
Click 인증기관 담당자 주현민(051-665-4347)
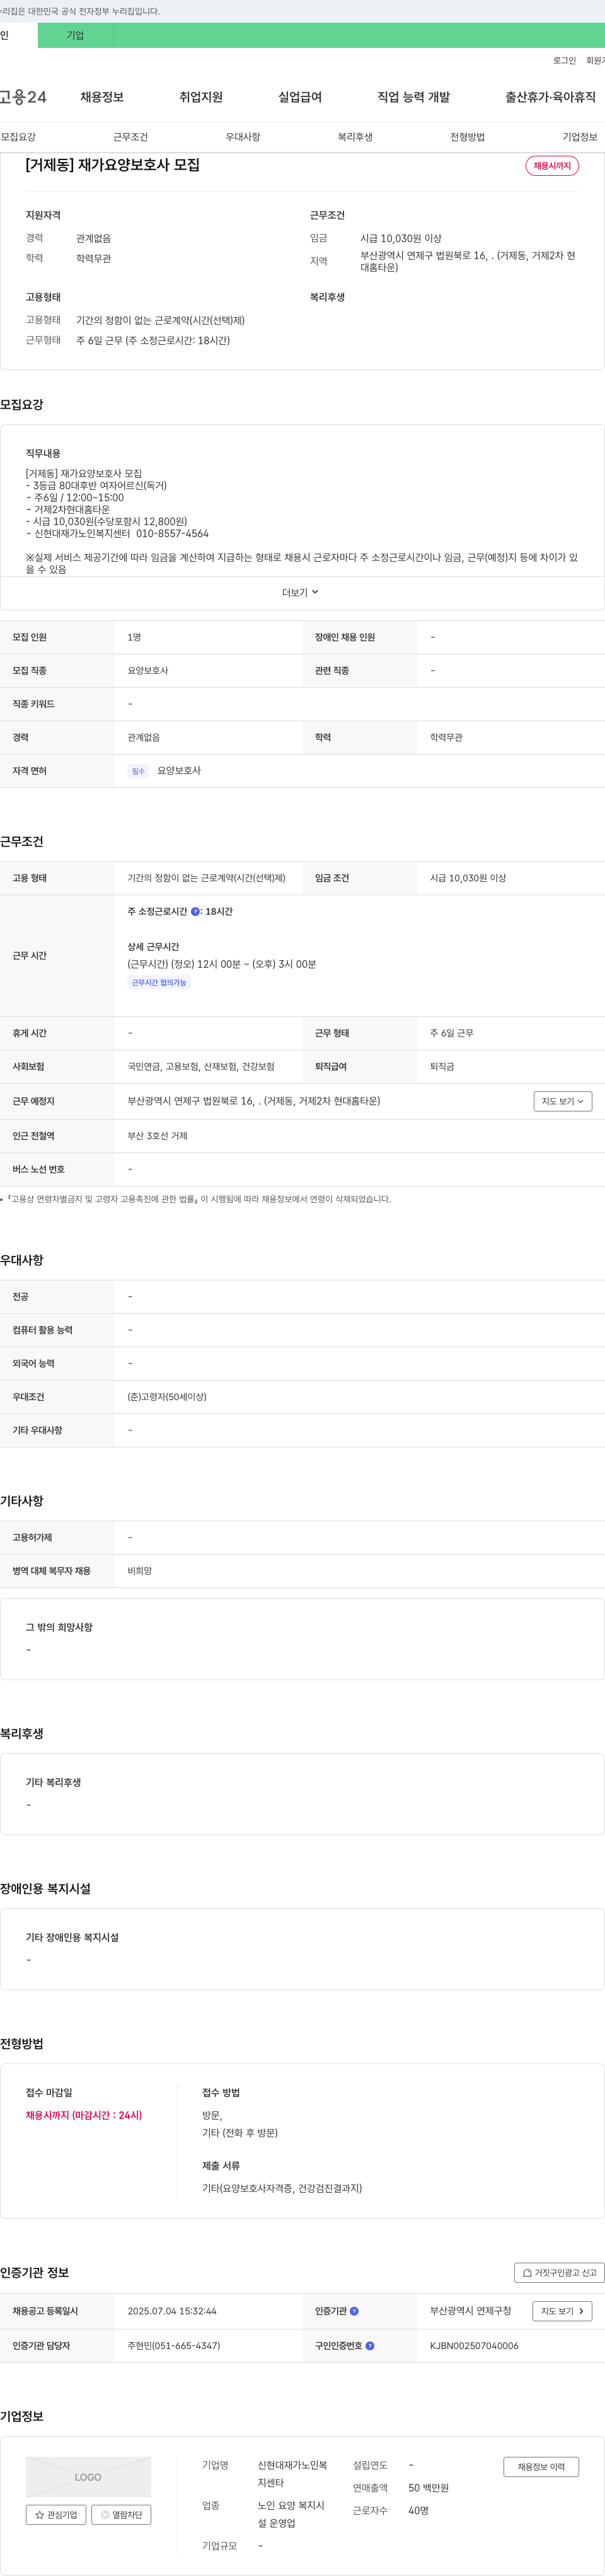pos(174,2345)
